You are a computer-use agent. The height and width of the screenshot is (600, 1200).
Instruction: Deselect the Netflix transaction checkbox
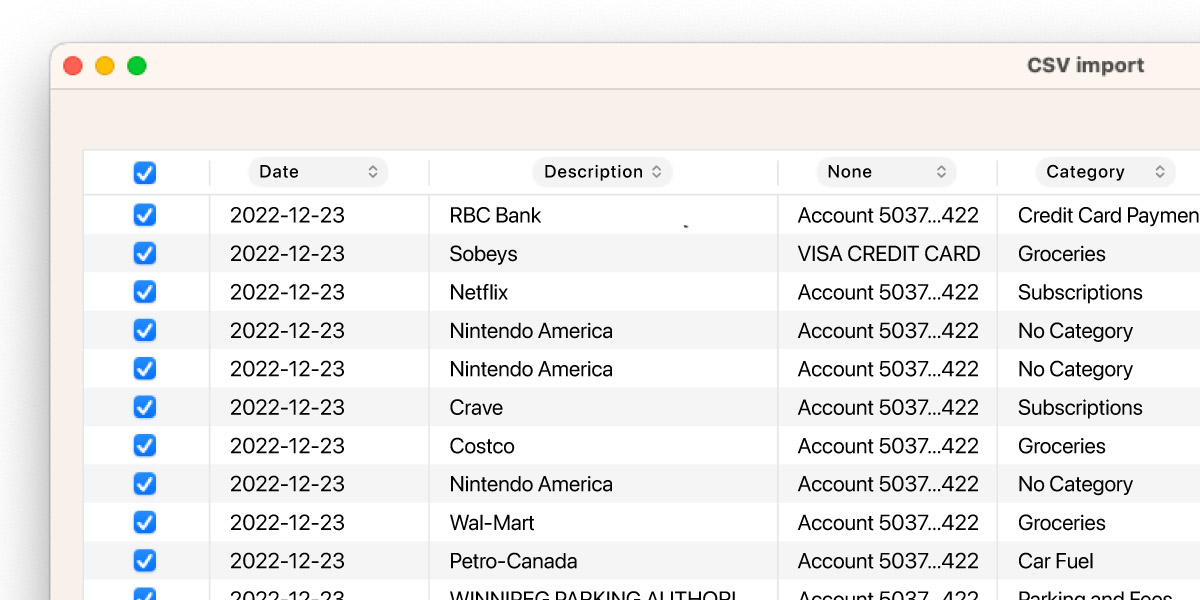pyautogui.click(x=145, y=292)
